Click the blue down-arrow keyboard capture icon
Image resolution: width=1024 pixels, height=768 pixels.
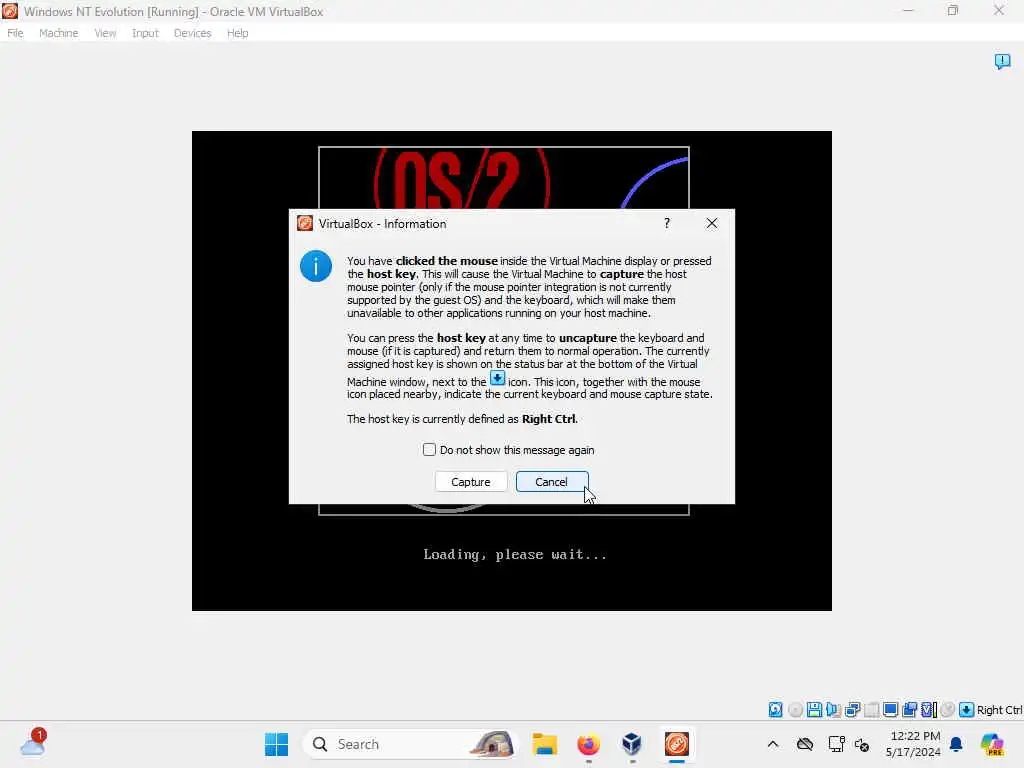(x=967, y=710)
